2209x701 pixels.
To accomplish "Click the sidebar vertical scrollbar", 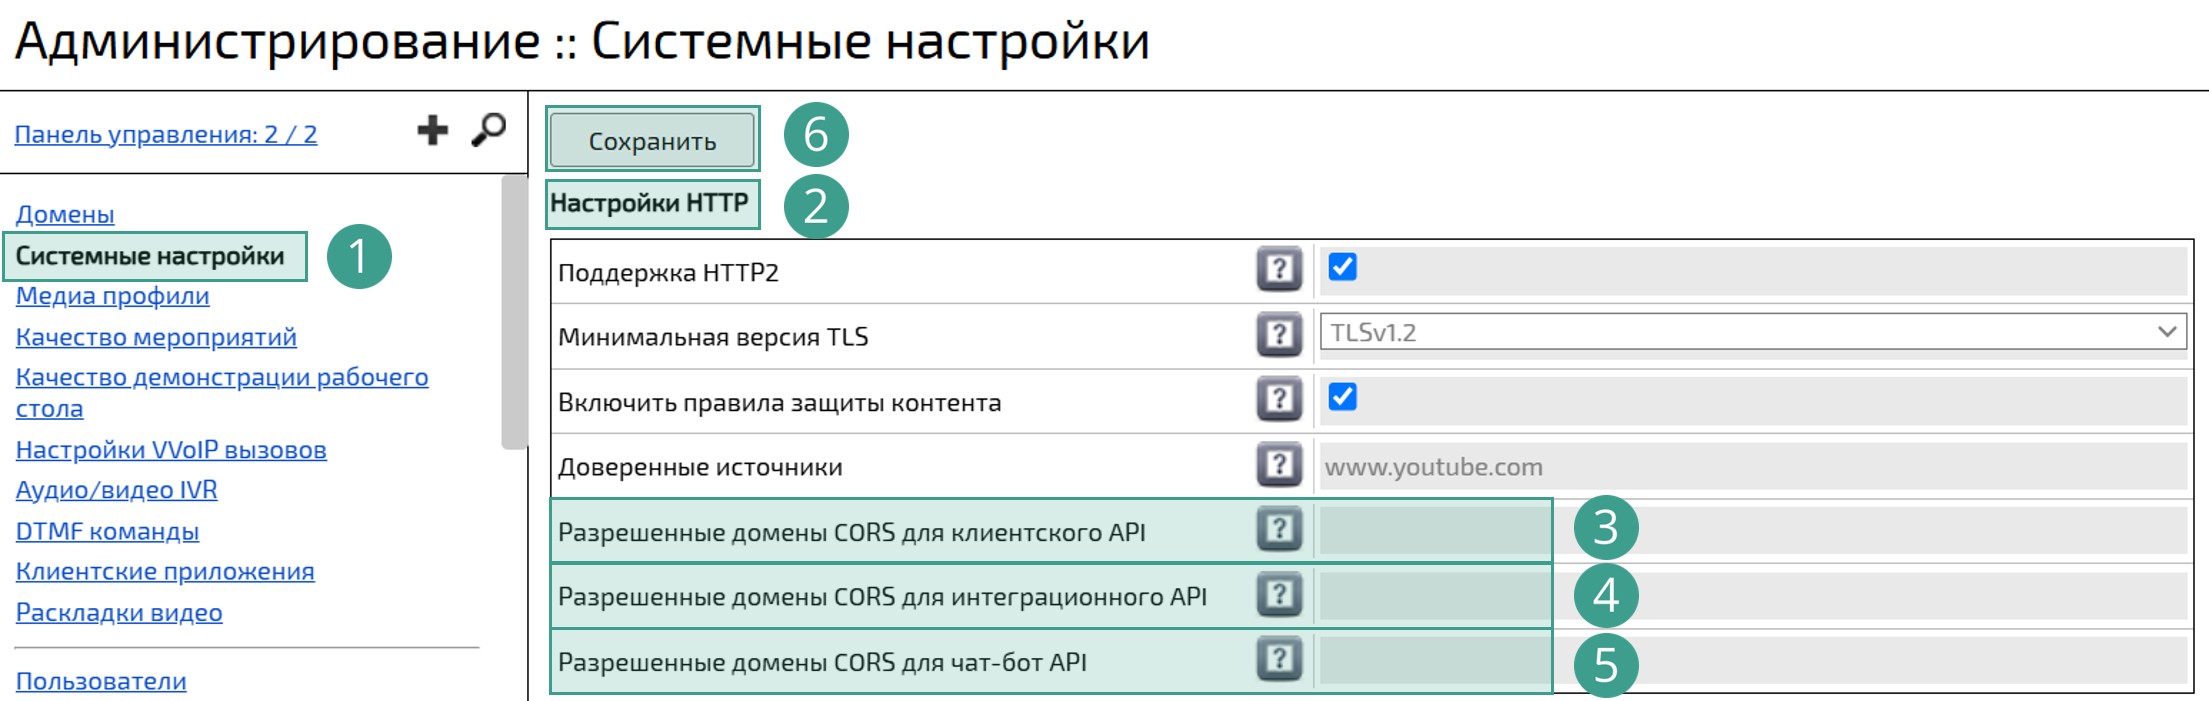I will pos(514,313).
